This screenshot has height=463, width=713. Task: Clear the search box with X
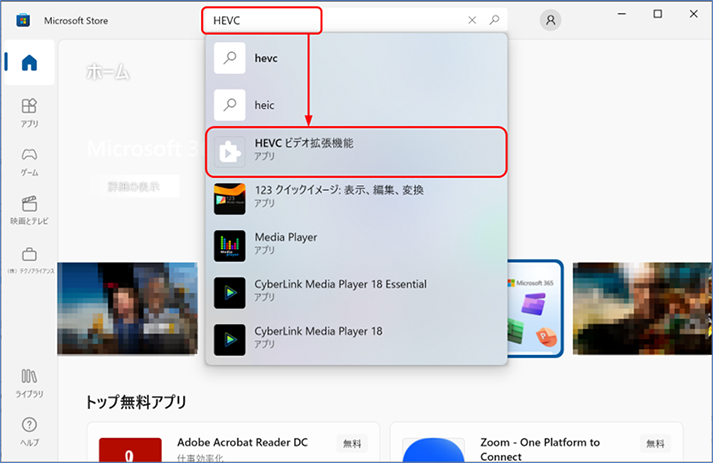(472, 20)
